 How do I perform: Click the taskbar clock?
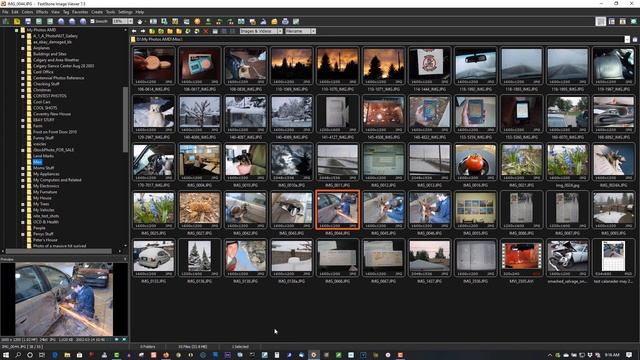[x=612, y=355]
